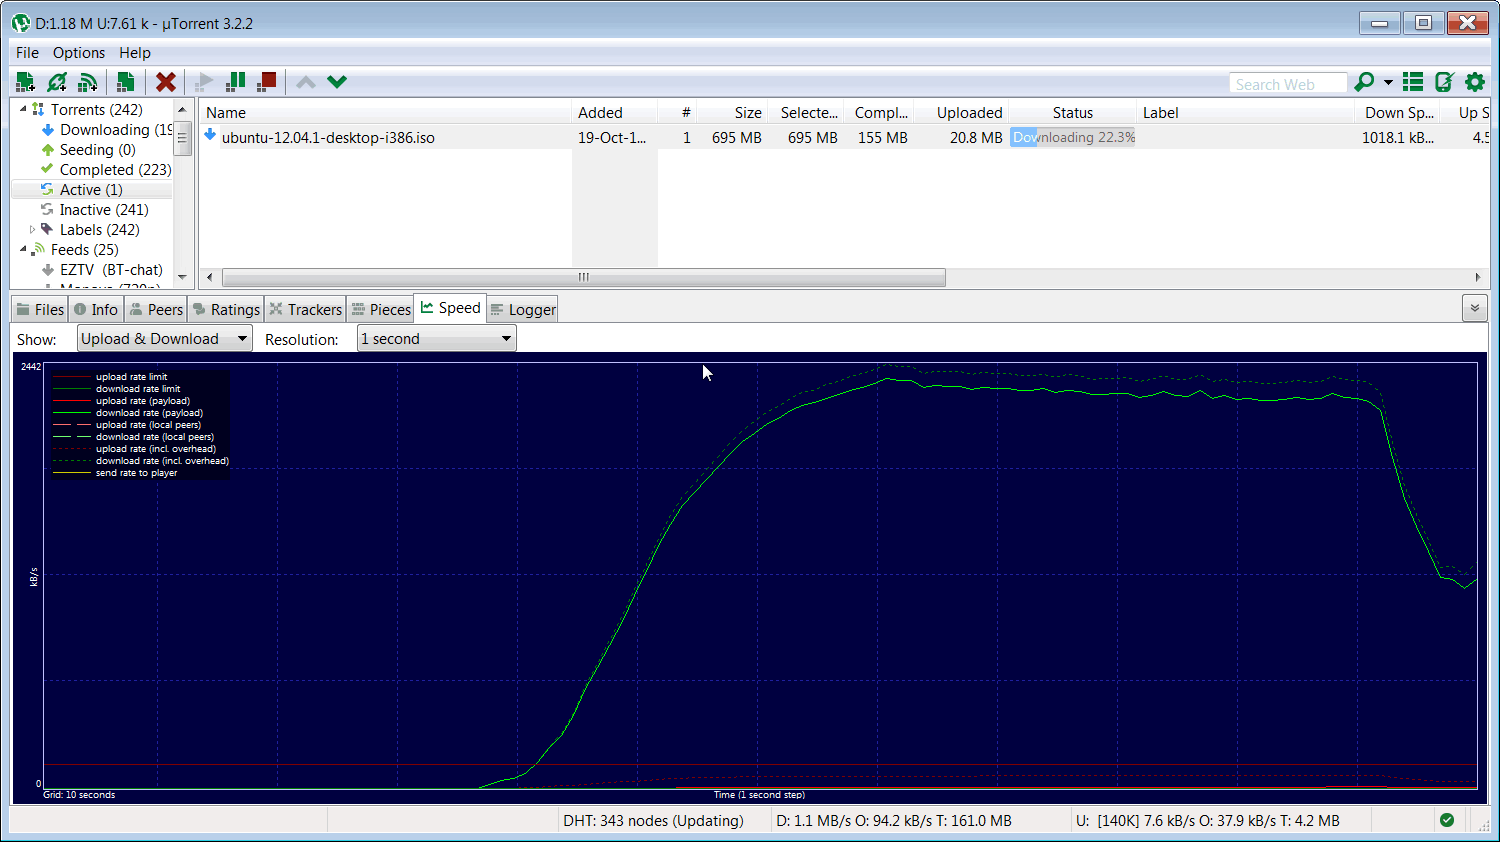Click the torrent list horizontal scrollbar thumb
This screenshot has width=1500, height=842.
coord(583,277)
